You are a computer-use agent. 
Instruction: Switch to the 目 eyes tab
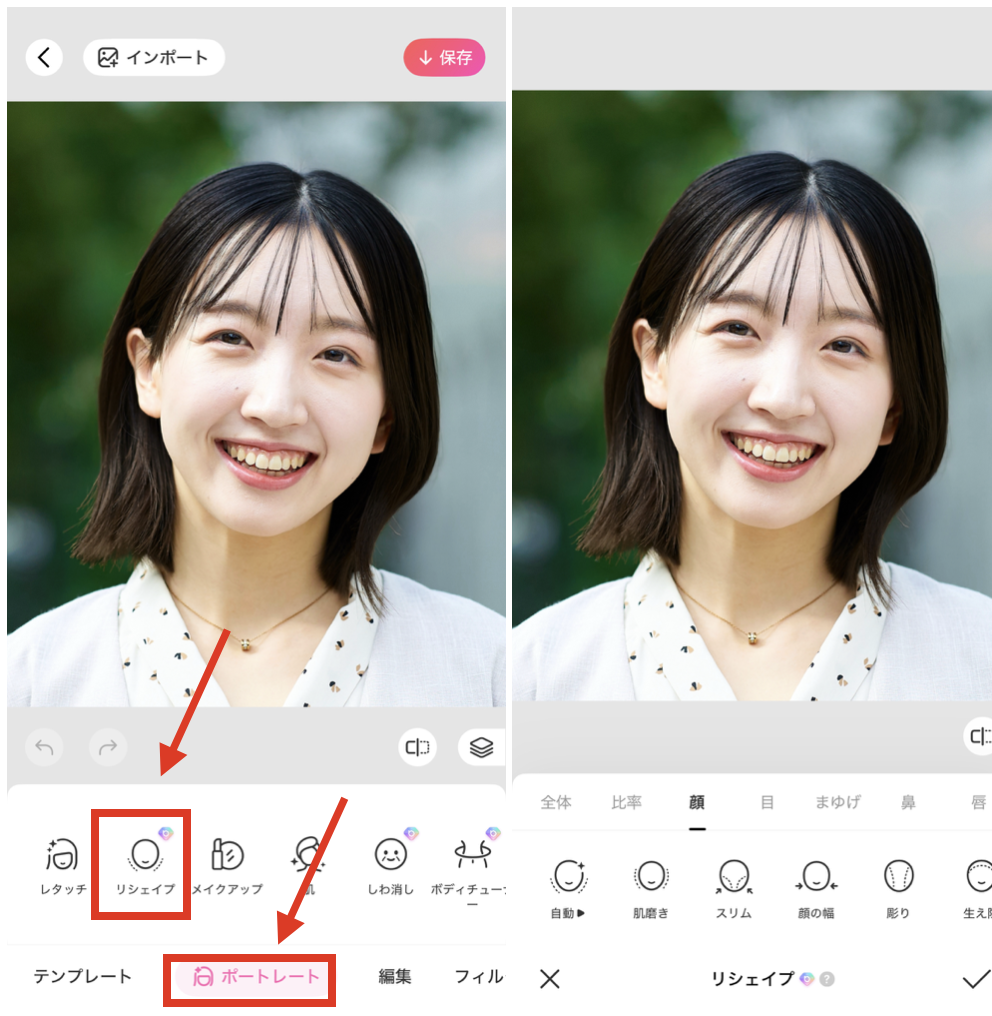(x=768, y=801)
